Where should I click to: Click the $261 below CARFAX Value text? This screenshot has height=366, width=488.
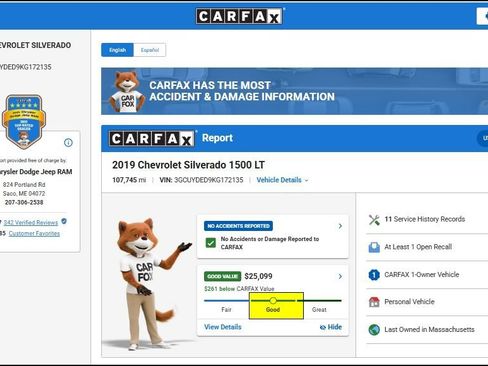pos(239,289)
